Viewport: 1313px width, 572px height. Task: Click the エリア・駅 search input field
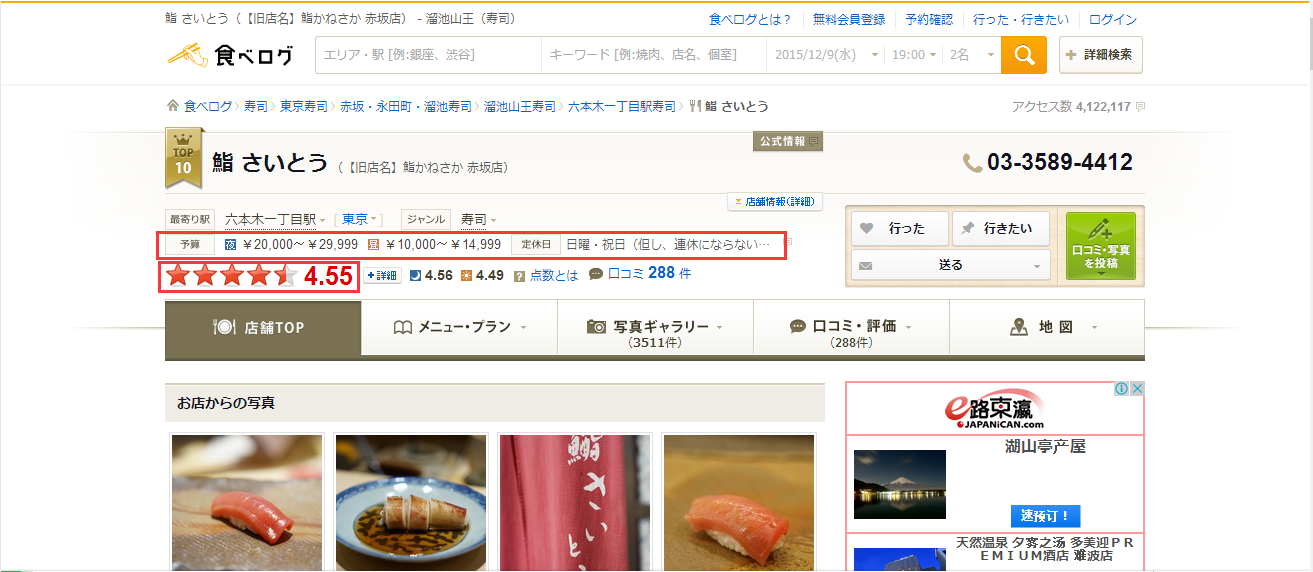[x=428, y=55]
